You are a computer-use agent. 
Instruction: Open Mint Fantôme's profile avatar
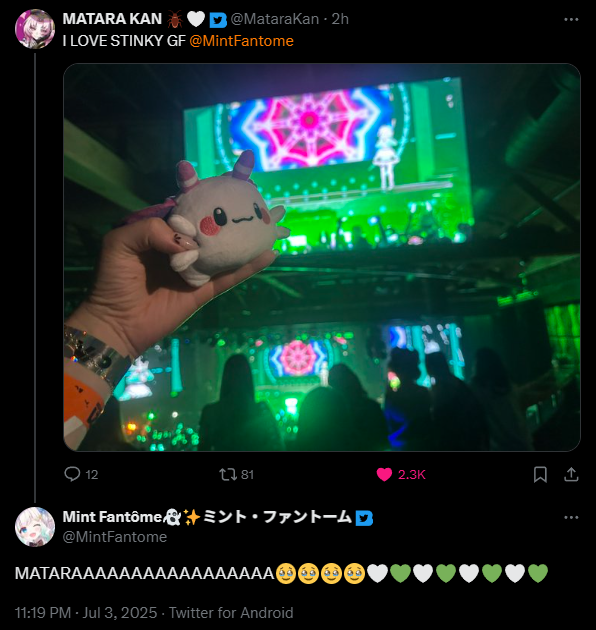(x=35, y=527)
